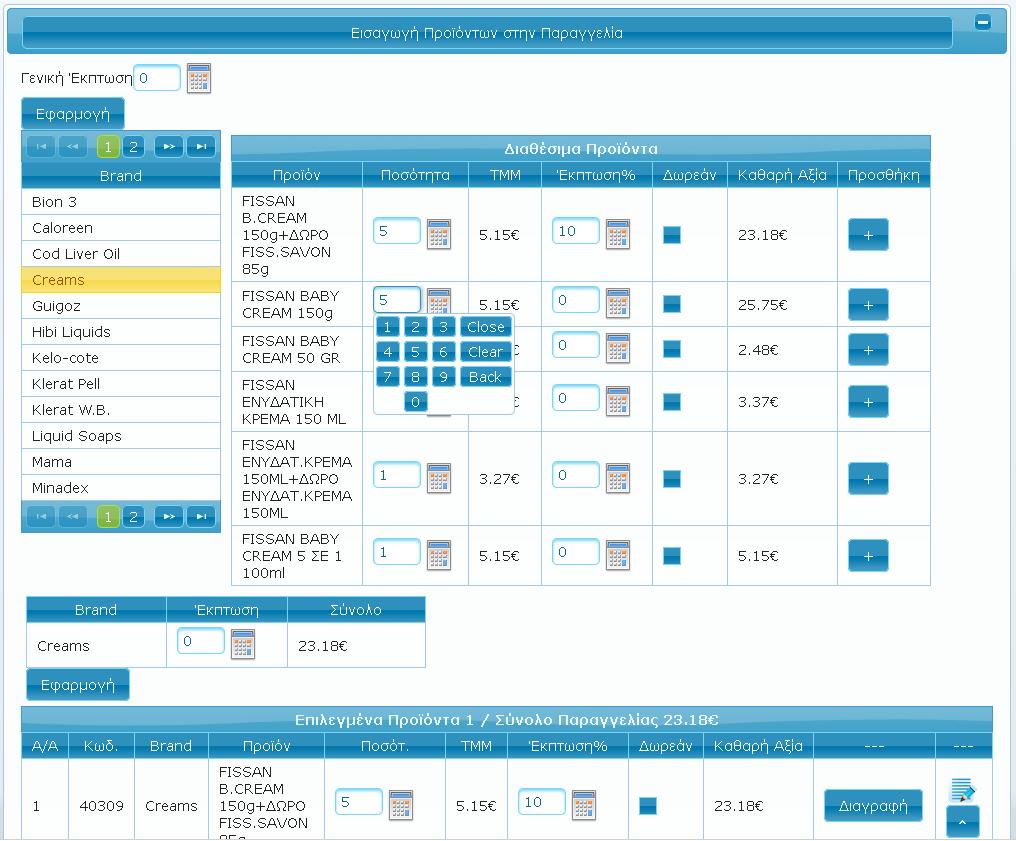This screenshot has width=1016, height=841.
Task: Go to next page, pager above Brand list
Action: point(168,147)
